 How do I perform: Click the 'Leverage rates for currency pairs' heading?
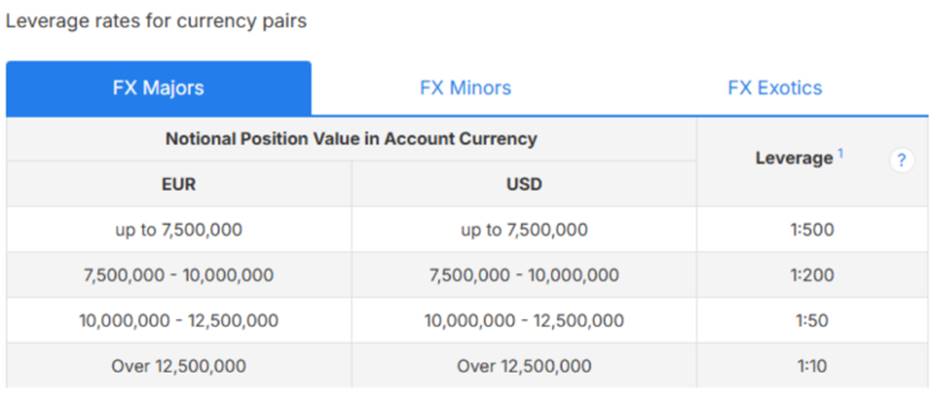156,21
